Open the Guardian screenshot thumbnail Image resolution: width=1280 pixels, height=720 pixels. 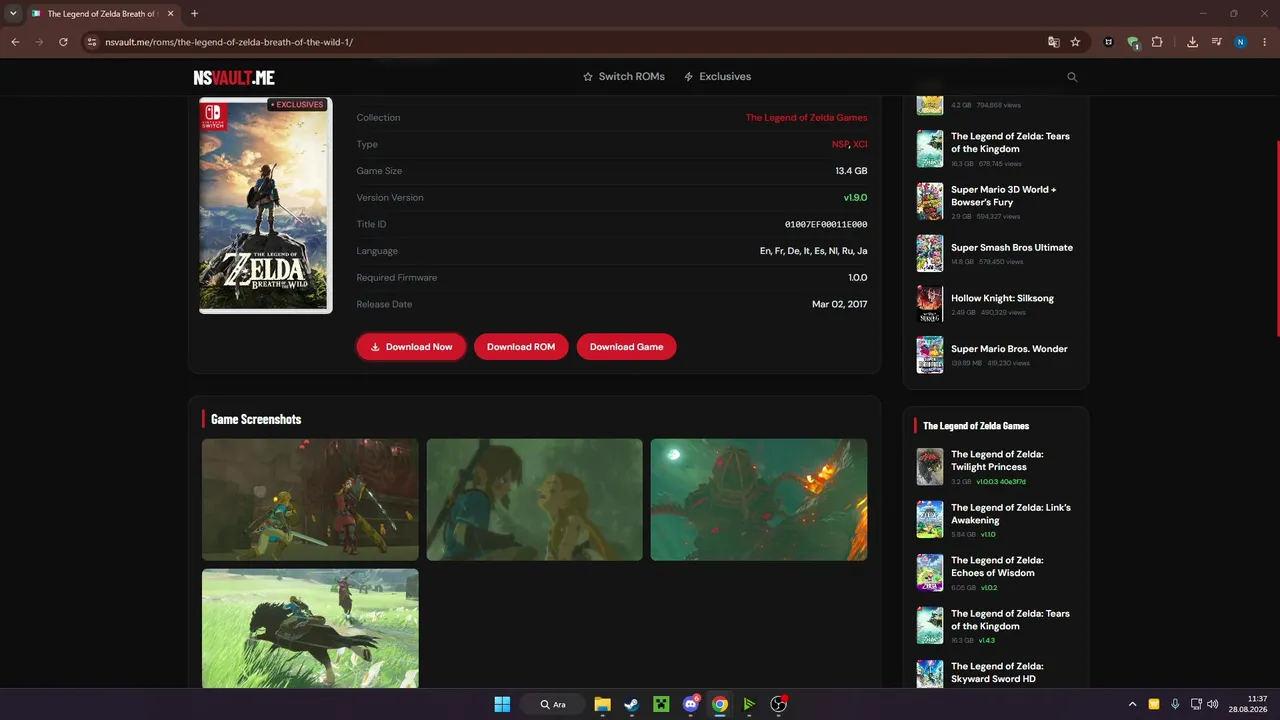[759, 500]
